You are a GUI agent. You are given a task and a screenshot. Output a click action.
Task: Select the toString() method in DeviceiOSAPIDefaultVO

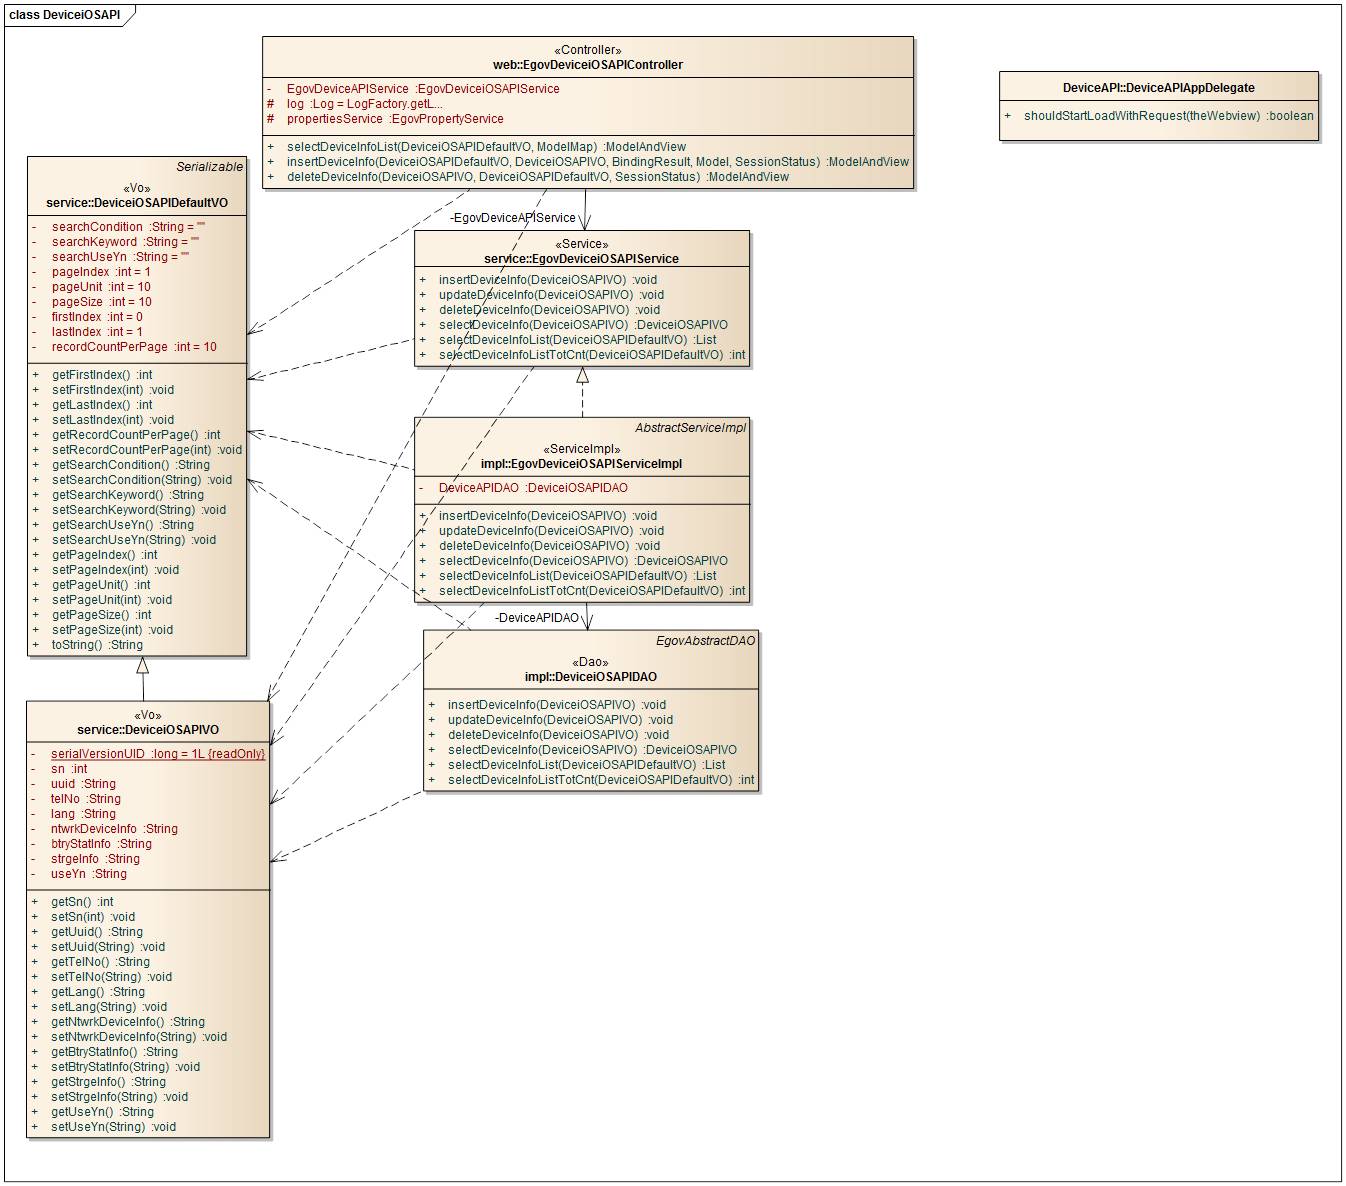[97, 645]
